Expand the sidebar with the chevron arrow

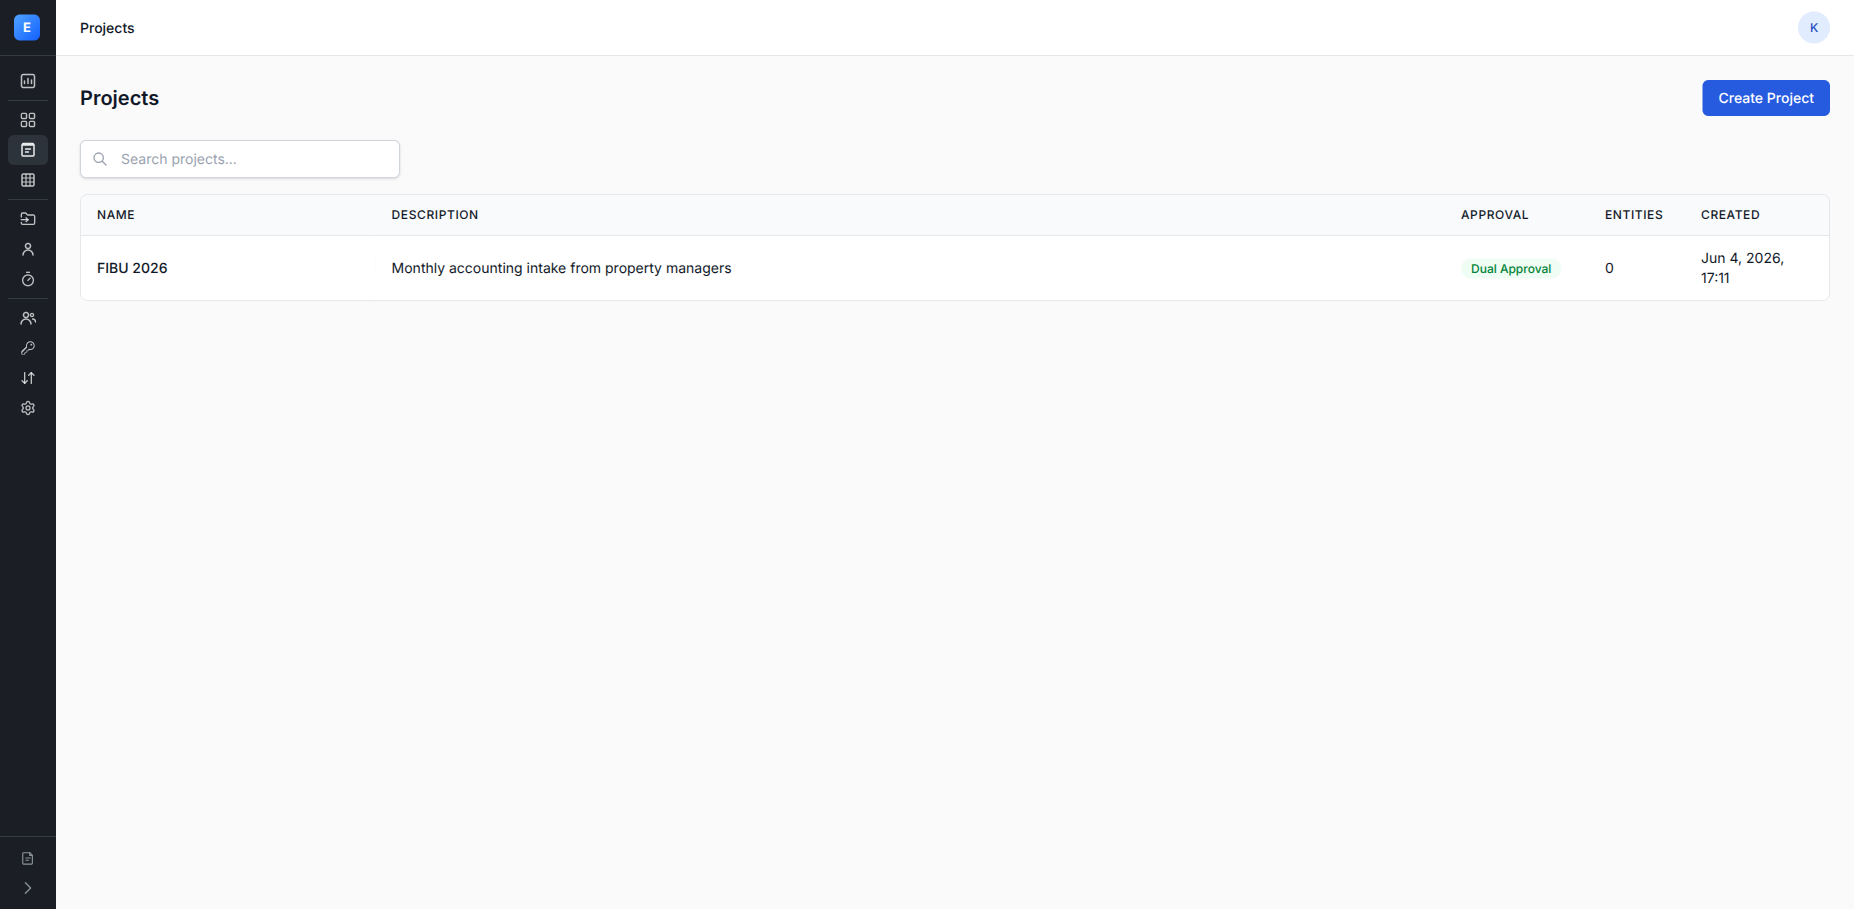pos(28,888)
